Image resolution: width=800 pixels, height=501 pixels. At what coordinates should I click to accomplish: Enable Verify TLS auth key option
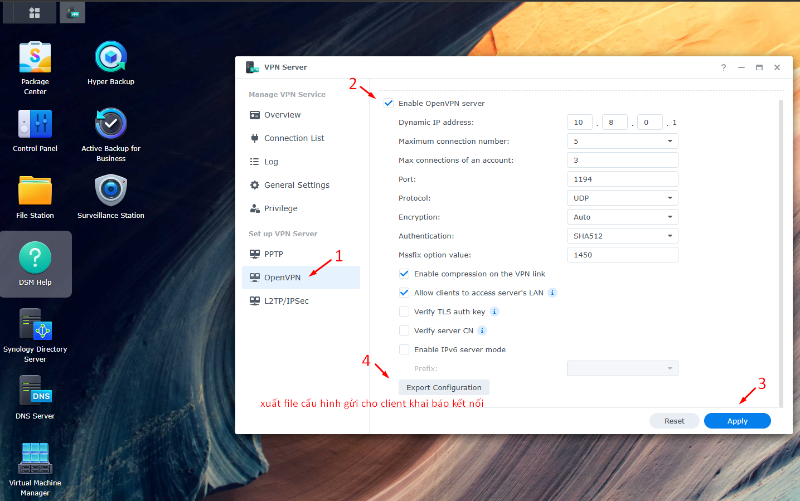404,312
